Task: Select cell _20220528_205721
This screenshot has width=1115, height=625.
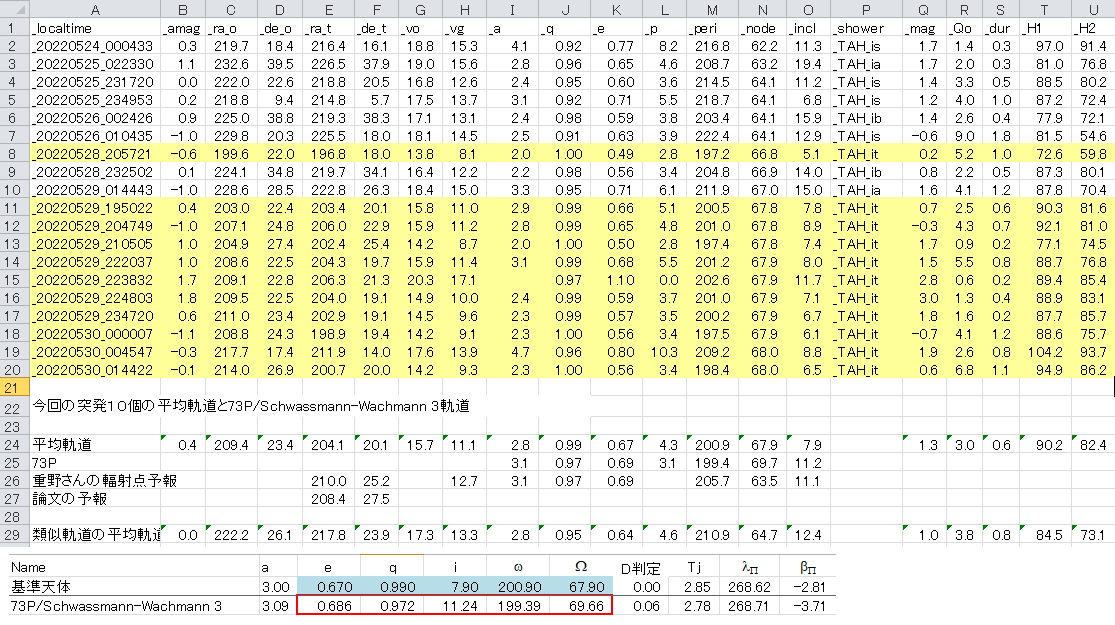Action: click(95, 154)
